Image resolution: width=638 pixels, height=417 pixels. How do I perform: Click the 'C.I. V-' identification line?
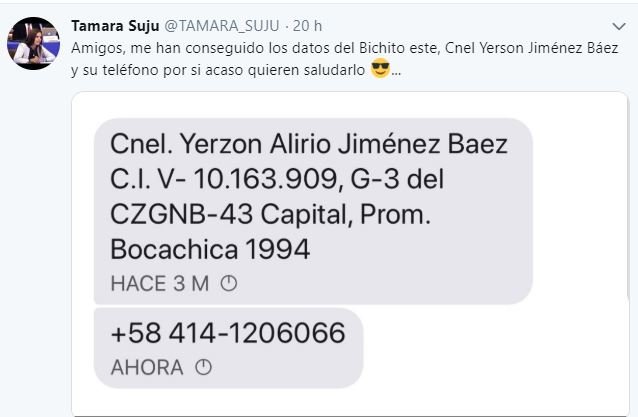[x=277, y=179]
